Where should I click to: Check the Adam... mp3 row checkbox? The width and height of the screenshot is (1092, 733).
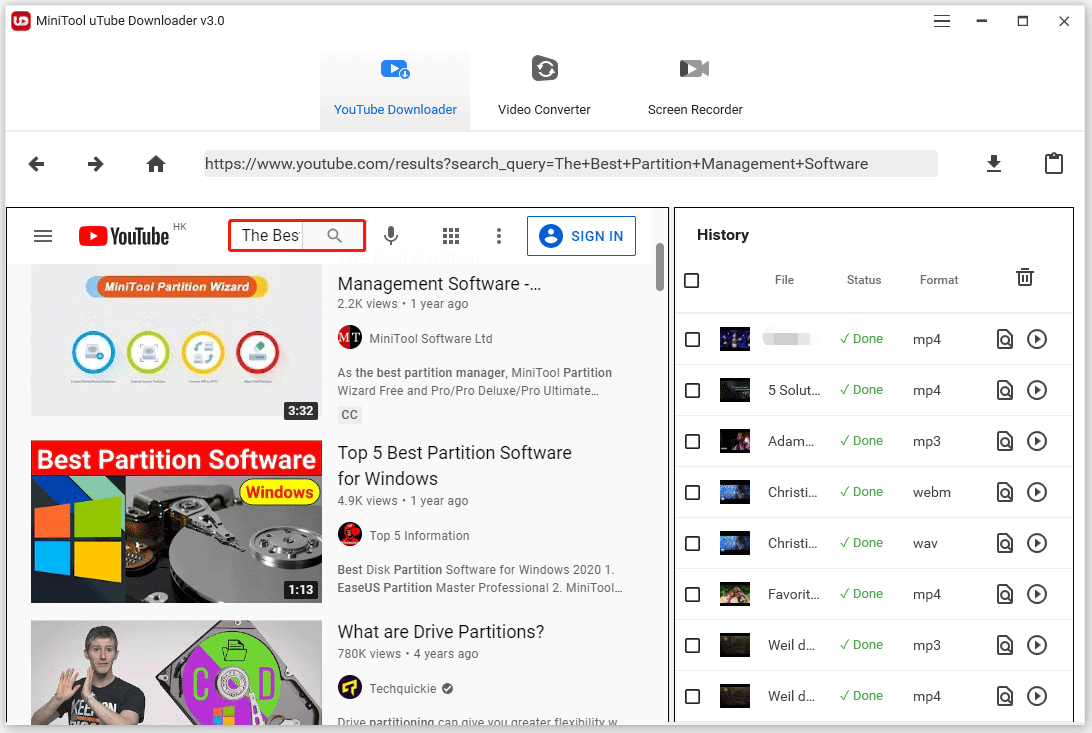coord(692,441)
